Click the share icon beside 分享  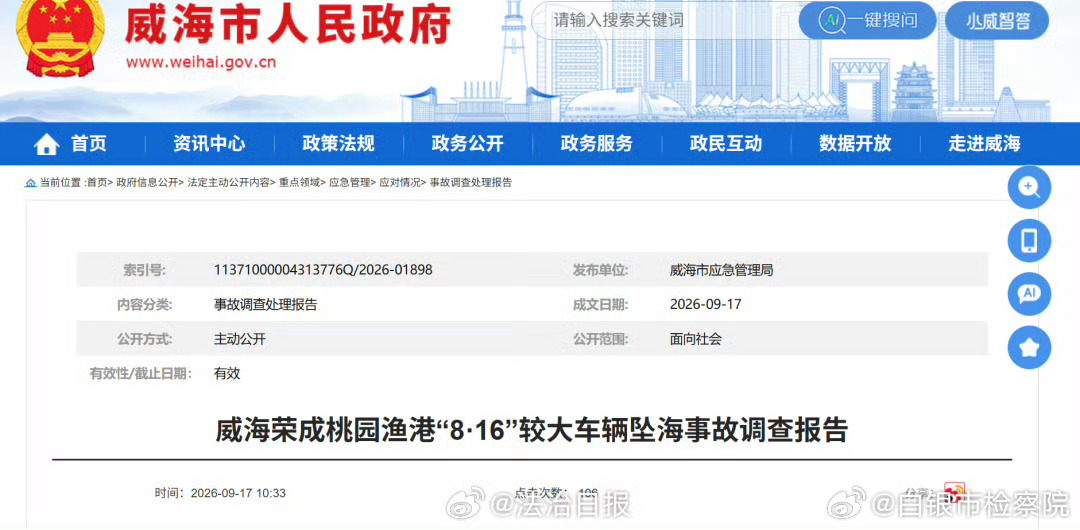pyautogui.click(x=955, y=492)
